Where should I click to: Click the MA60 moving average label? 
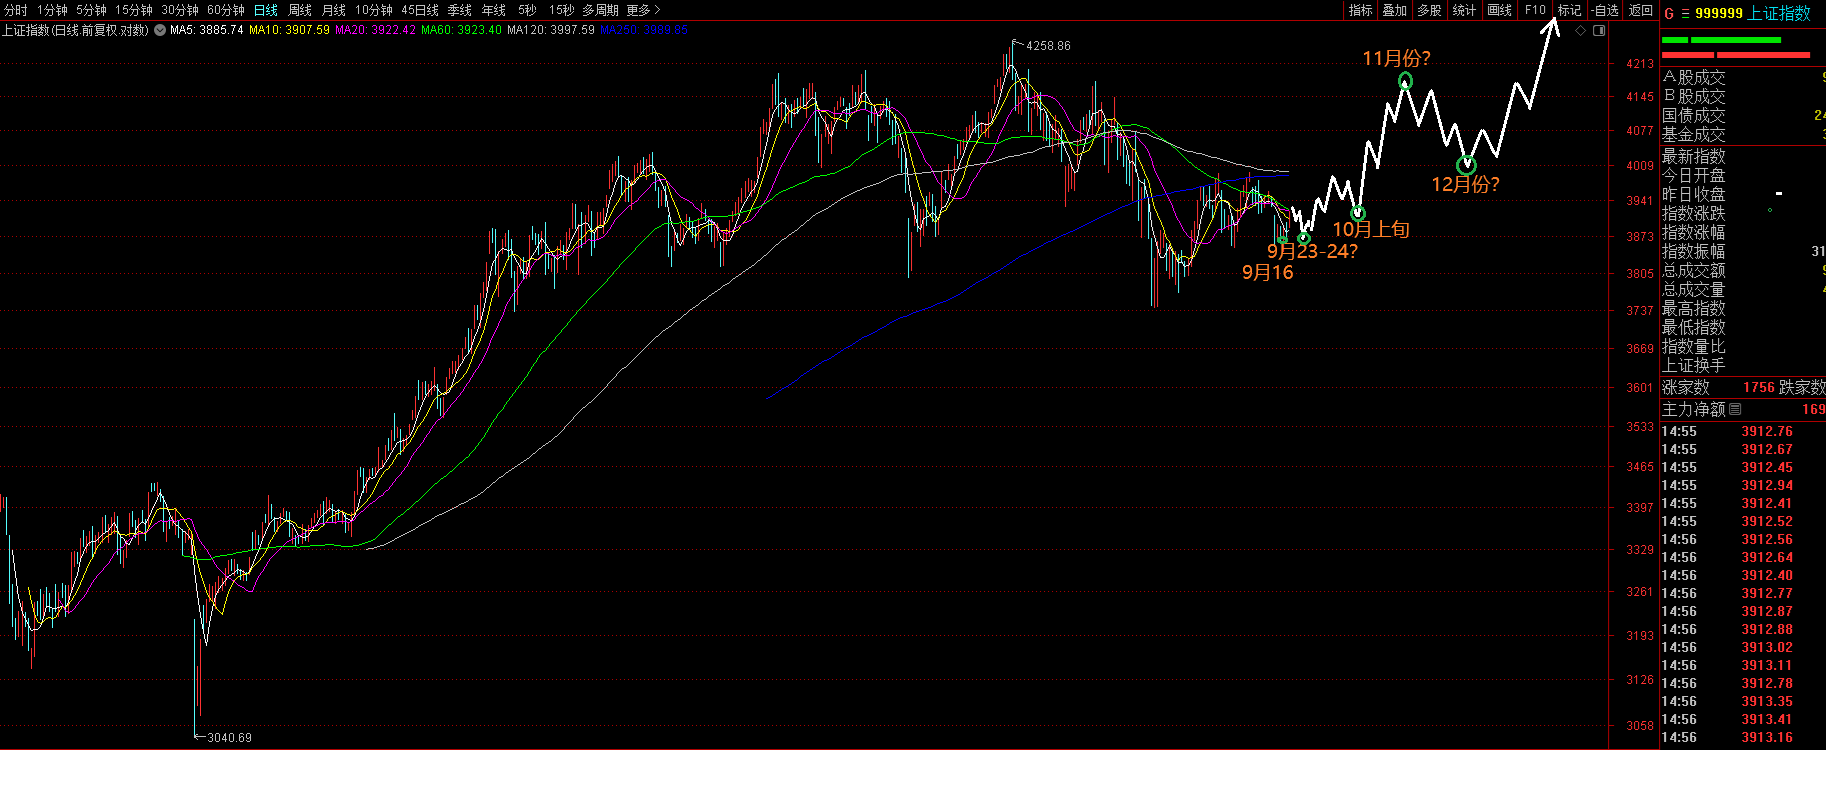coord(461,30)
